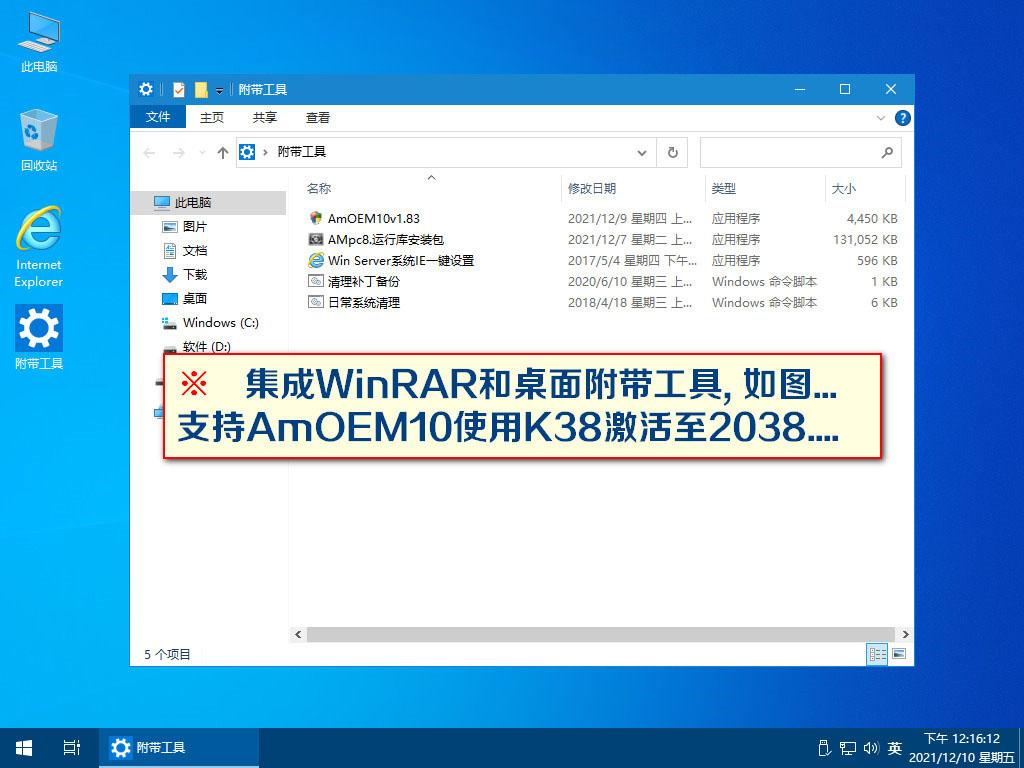Open Task View on the taskbar
Screen dimensions: 1024x768
72,748
